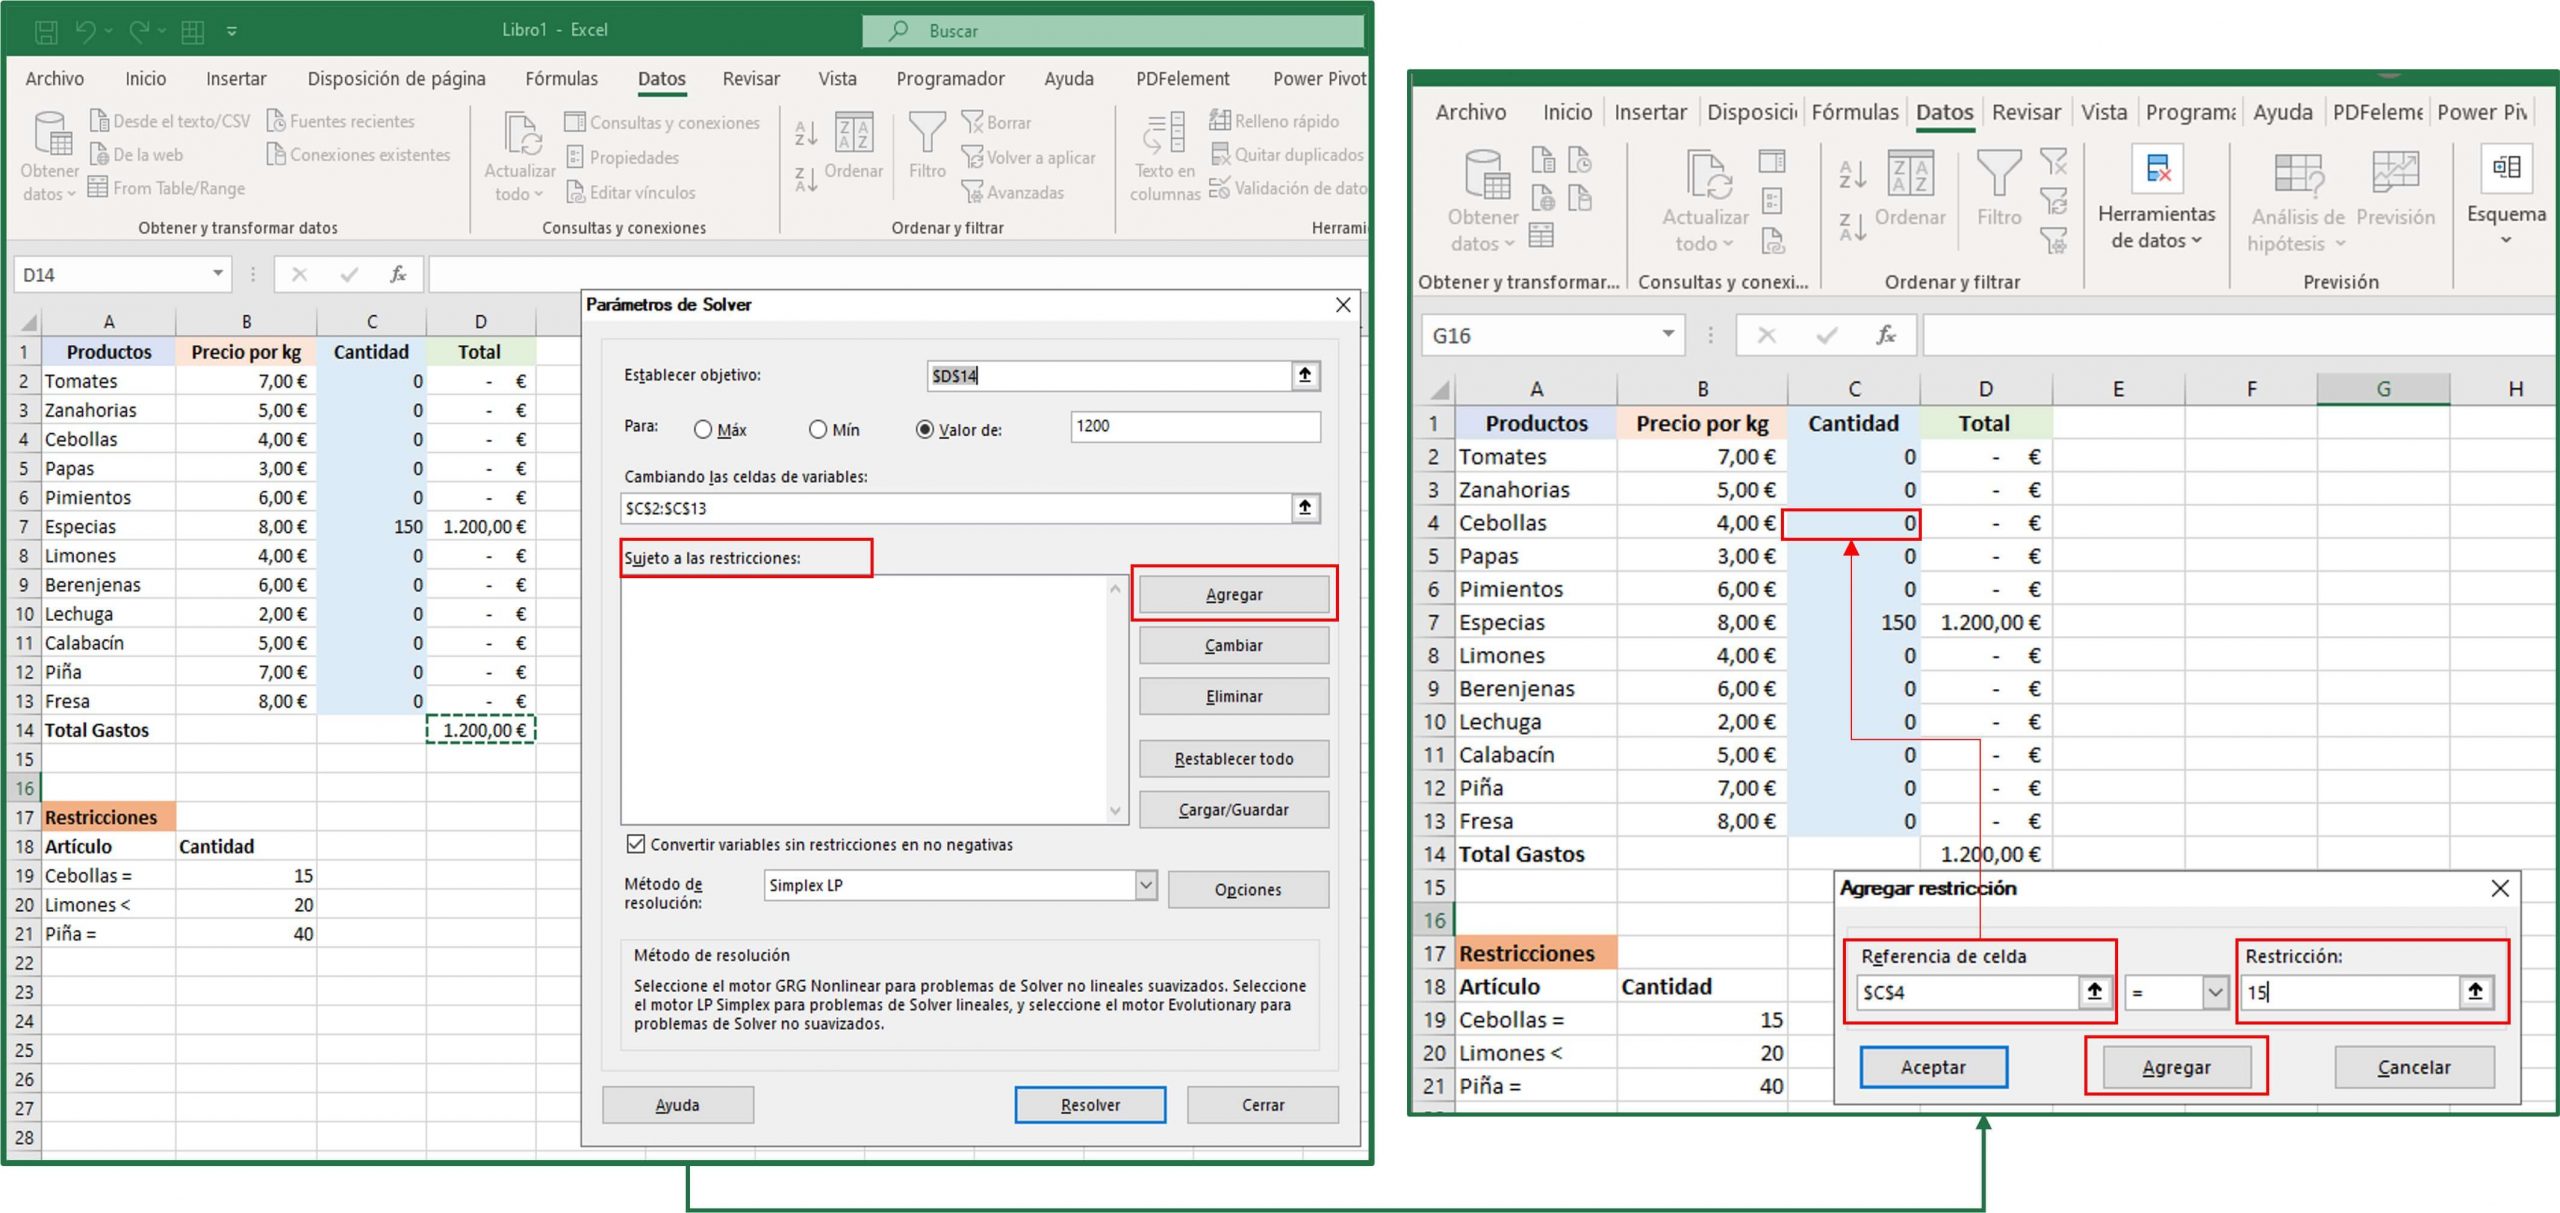The width and height of the screenshot is (2560, 1213).
Task: Open the operator dropdown in Agregar restricción
Action: click(x=2215, y=992)
